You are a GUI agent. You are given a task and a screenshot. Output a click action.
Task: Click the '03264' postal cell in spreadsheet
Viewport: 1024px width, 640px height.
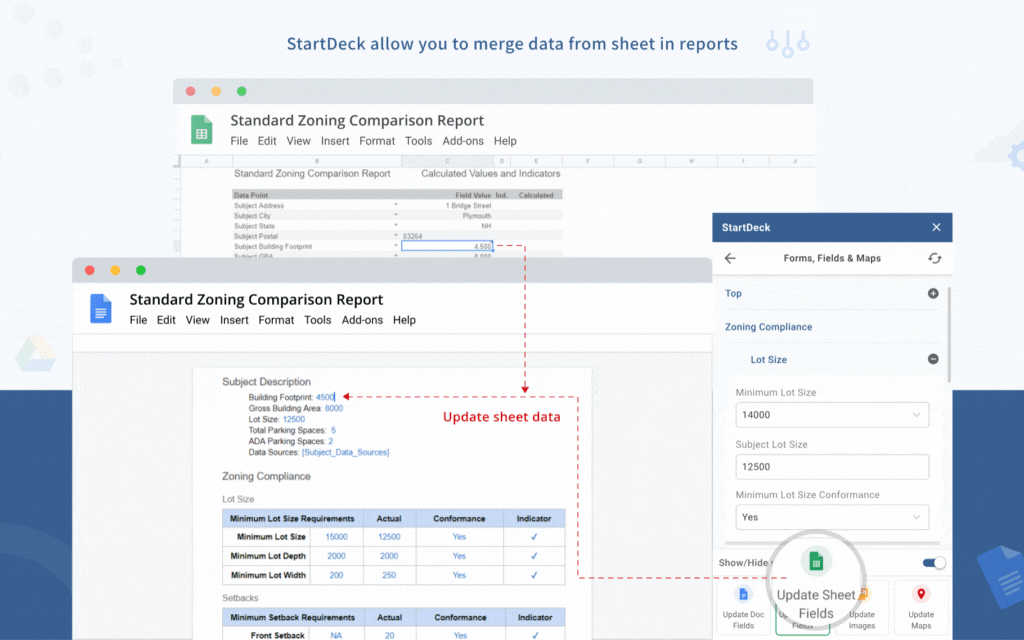(413, 236)
